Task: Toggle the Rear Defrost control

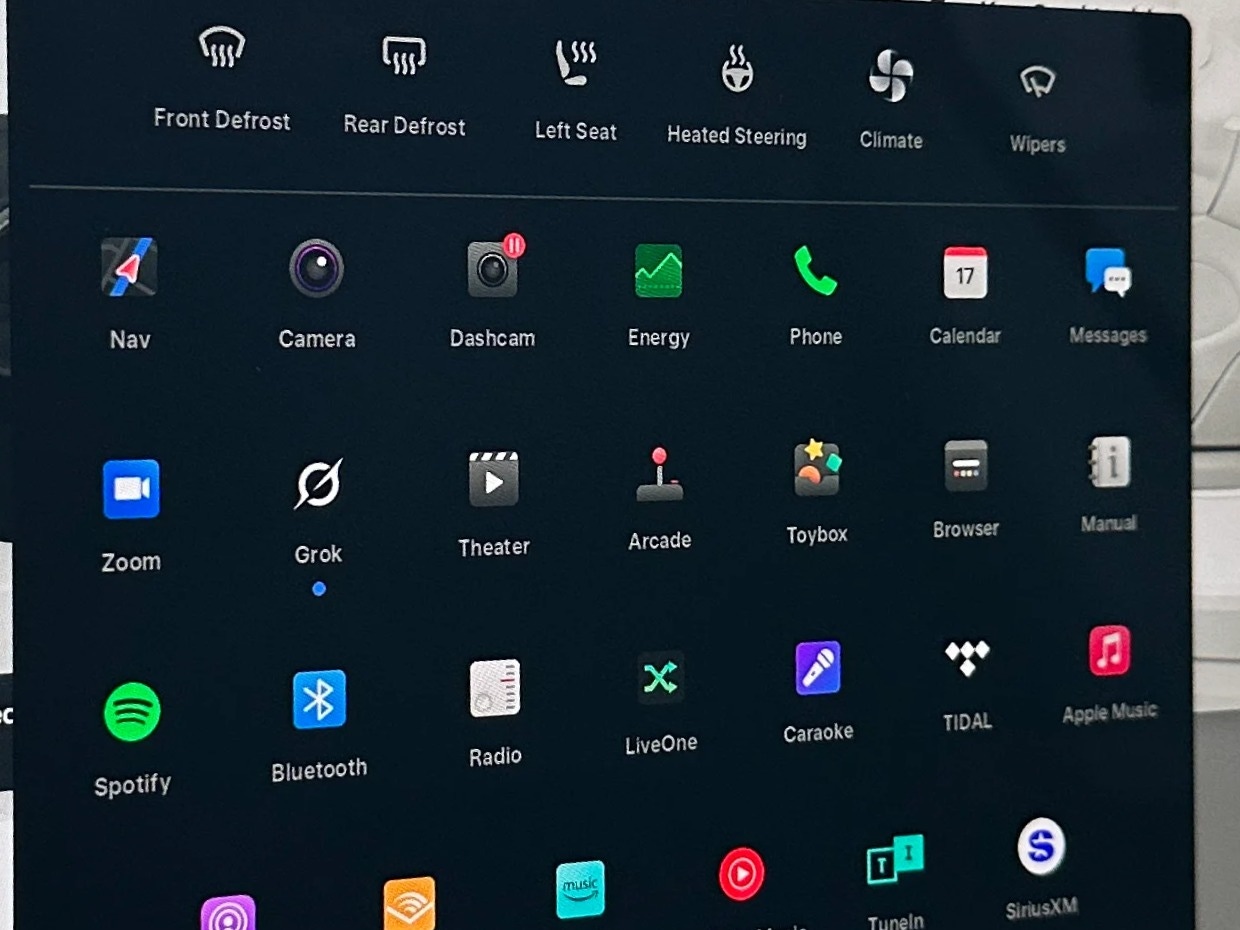Action: click(404, 55)
